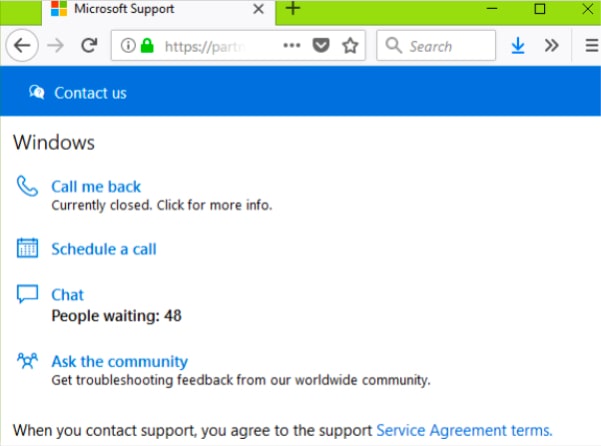601x446 pixels.
Task: Save page to Pocket icon
Action: coord(321,46)
